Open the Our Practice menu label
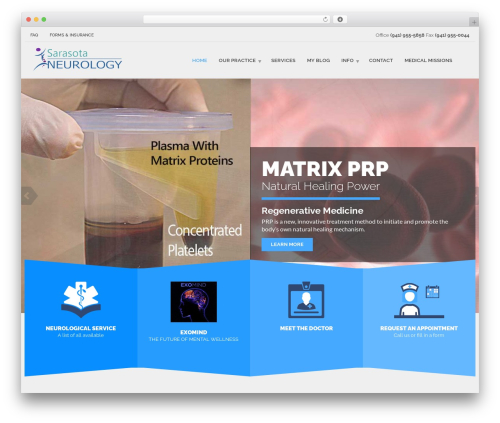Image resolution: width=500 pixels, height=423 pixels. tap(237, 60)
